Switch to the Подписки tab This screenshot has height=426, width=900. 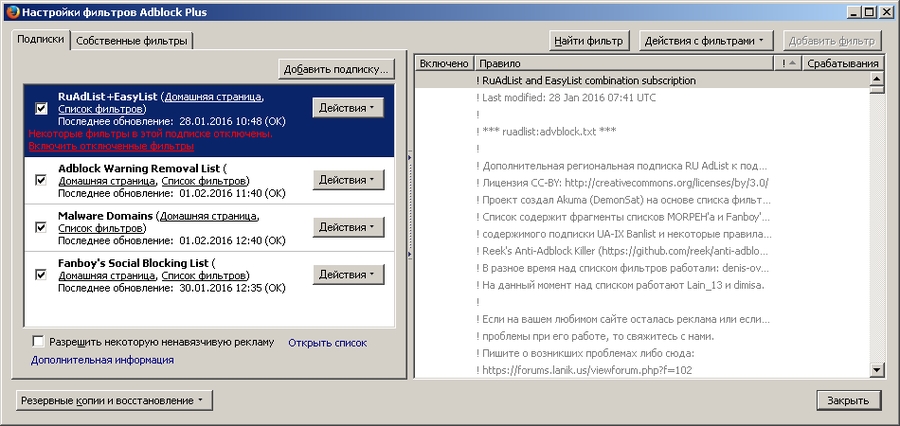point(40,40)
